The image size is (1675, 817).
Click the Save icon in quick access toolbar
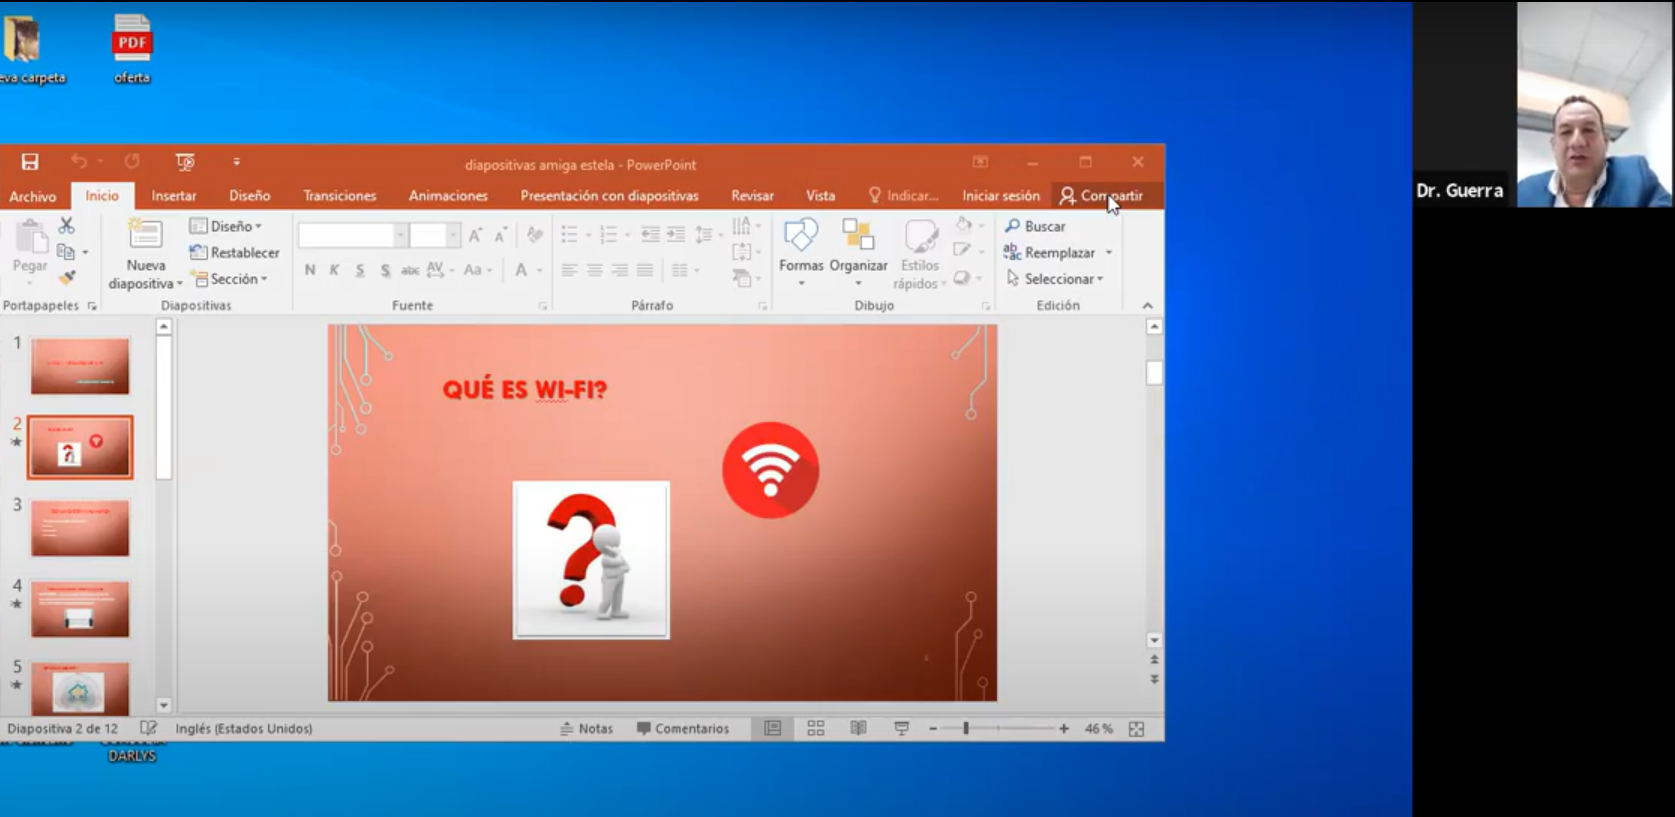point(30,162)
